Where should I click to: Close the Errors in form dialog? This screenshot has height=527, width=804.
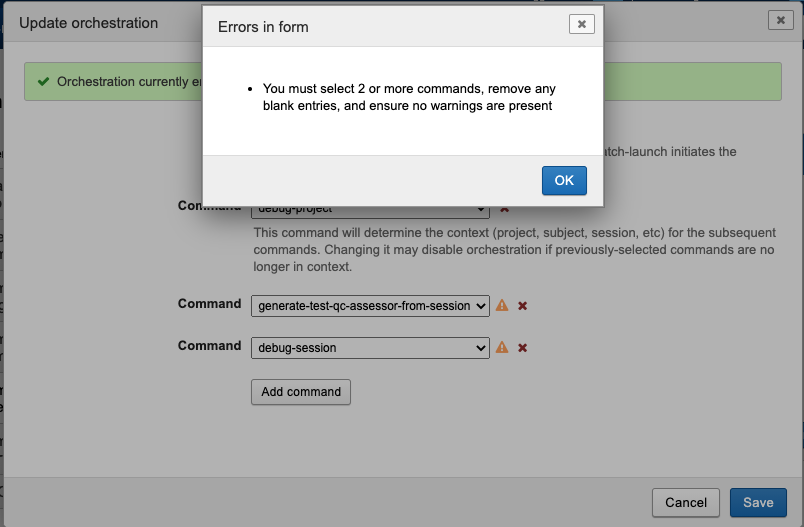click(581, 24)
